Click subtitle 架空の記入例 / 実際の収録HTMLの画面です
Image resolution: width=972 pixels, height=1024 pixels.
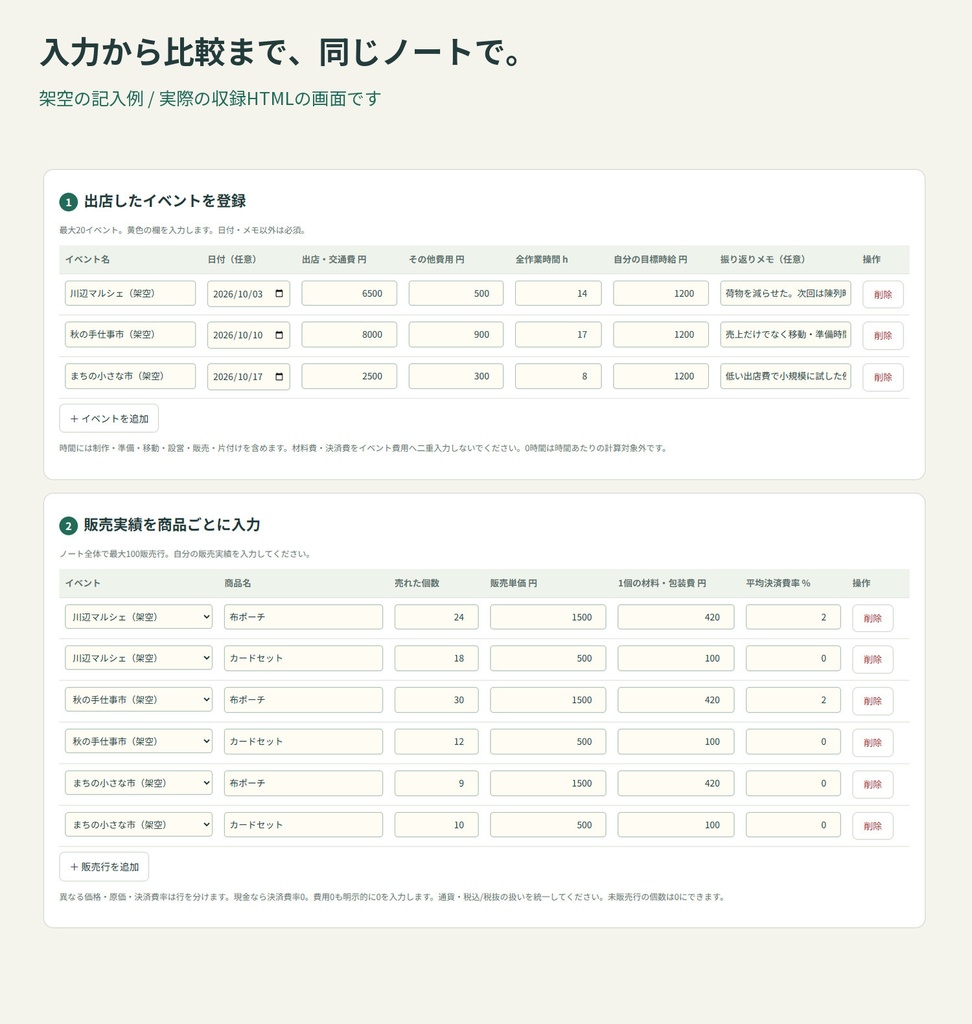click(x=210, y=99)
